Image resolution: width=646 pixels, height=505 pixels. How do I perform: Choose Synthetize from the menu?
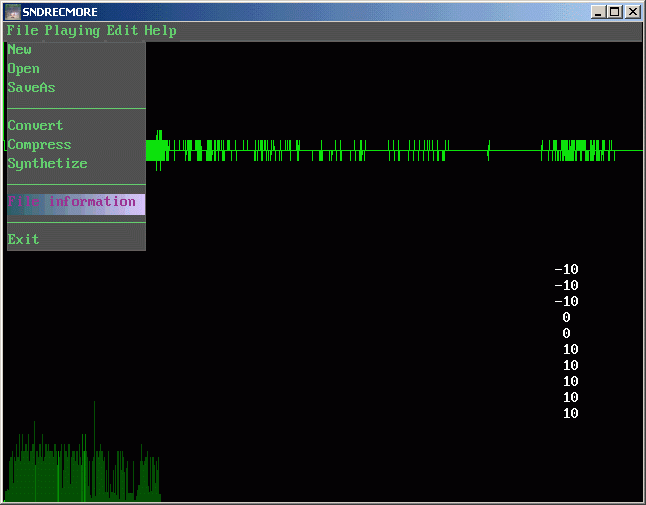tap(48, 164)
